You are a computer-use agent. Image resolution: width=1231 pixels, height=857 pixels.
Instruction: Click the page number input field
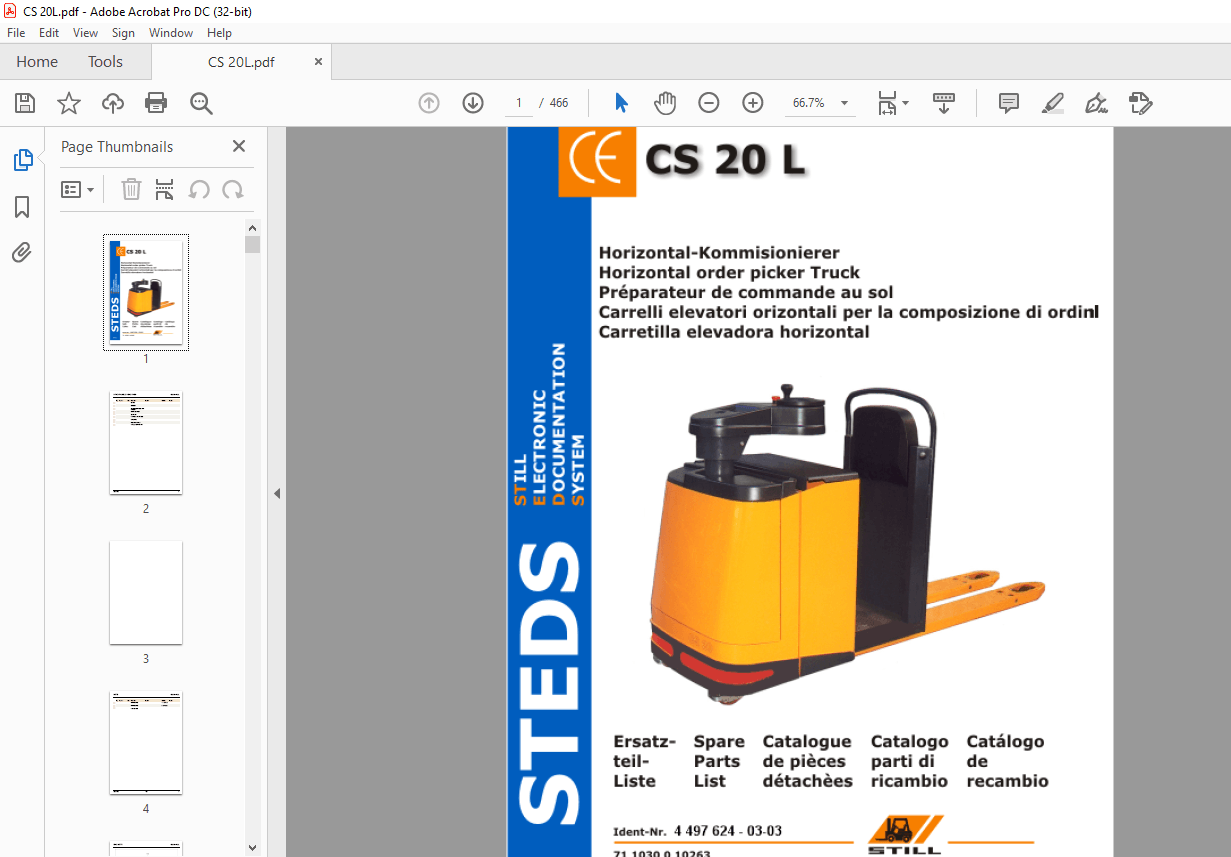(518, 103)
